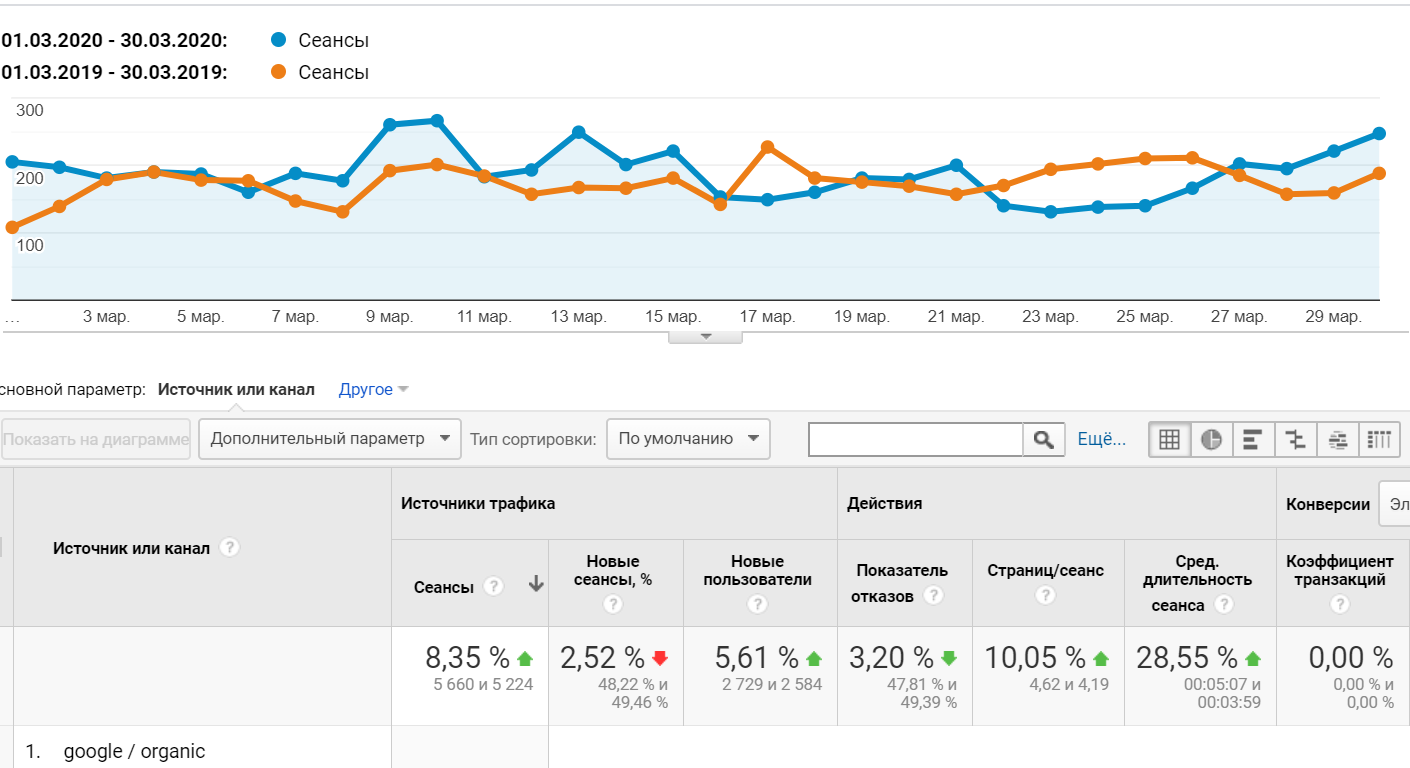Select the Источник или канал primary dimension

tap(236, 390)
